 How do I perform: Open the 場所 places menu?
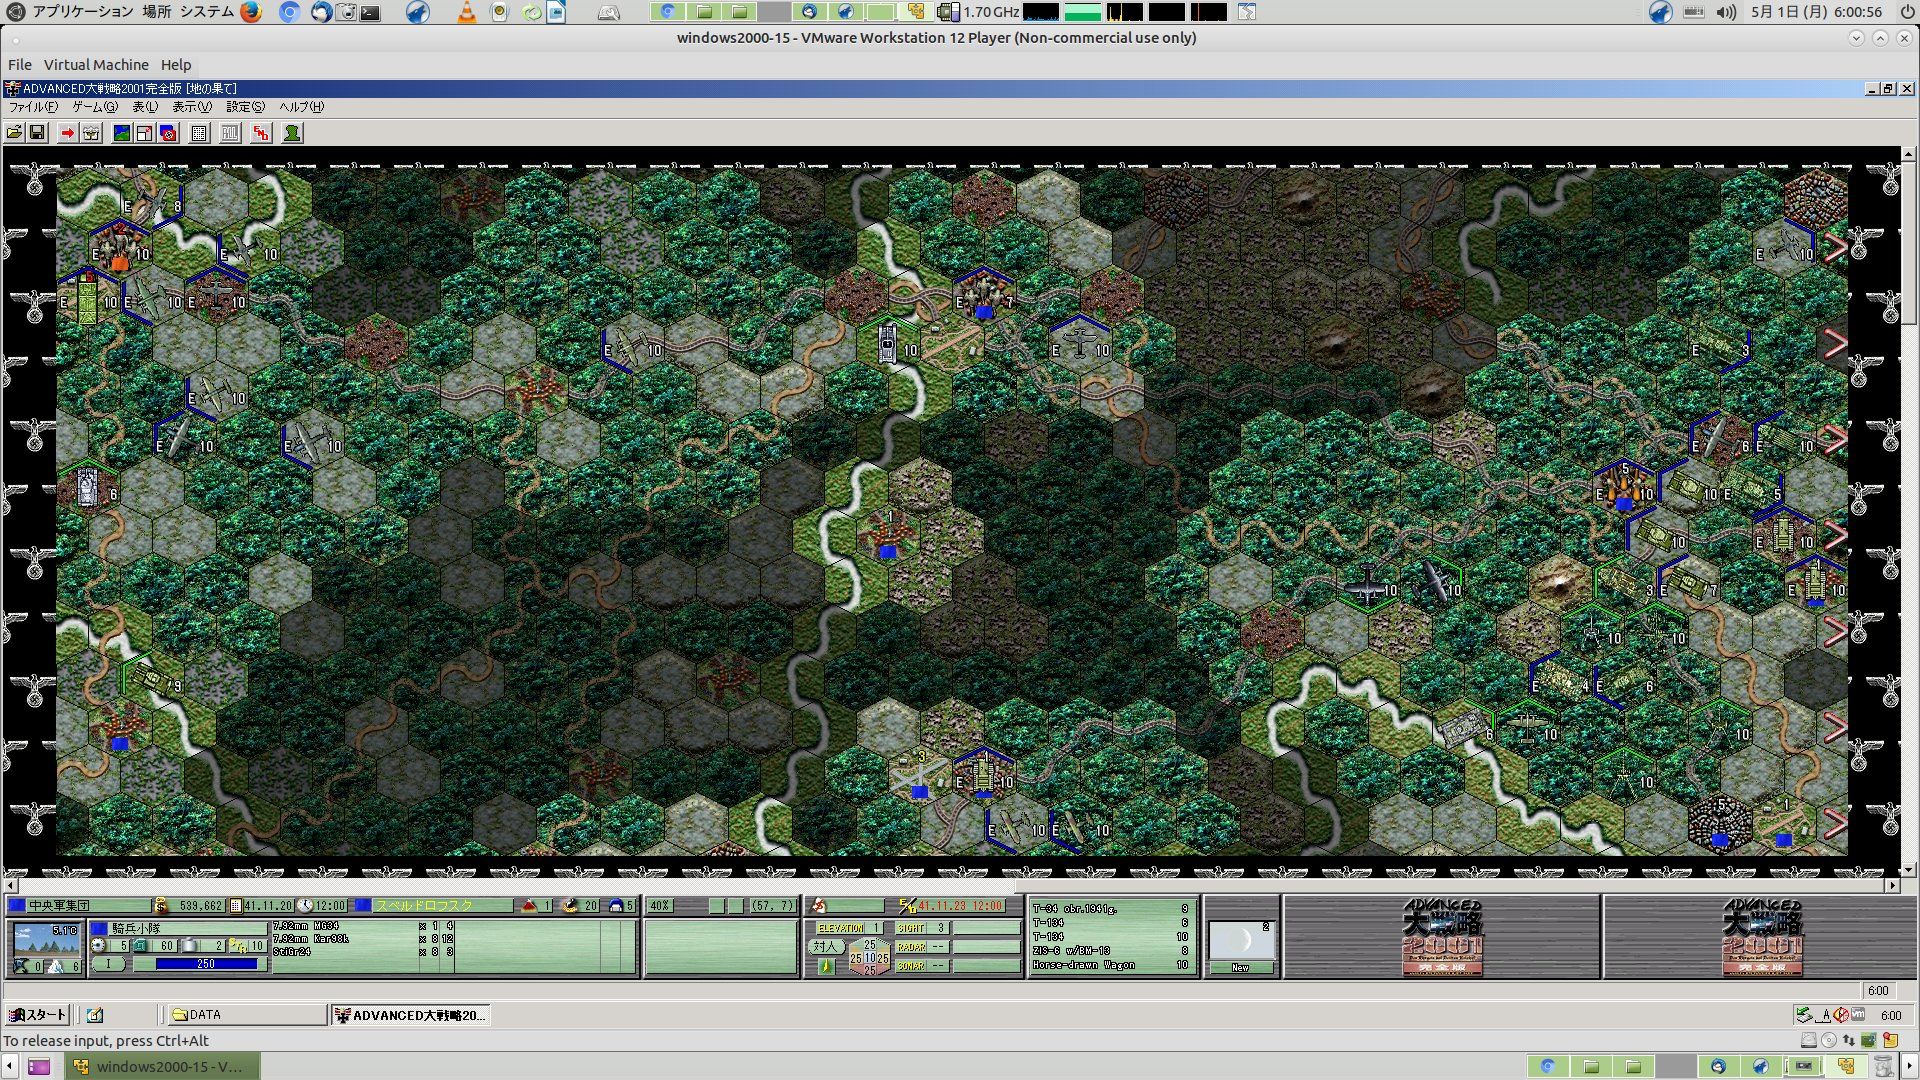(x=156, y=12)
